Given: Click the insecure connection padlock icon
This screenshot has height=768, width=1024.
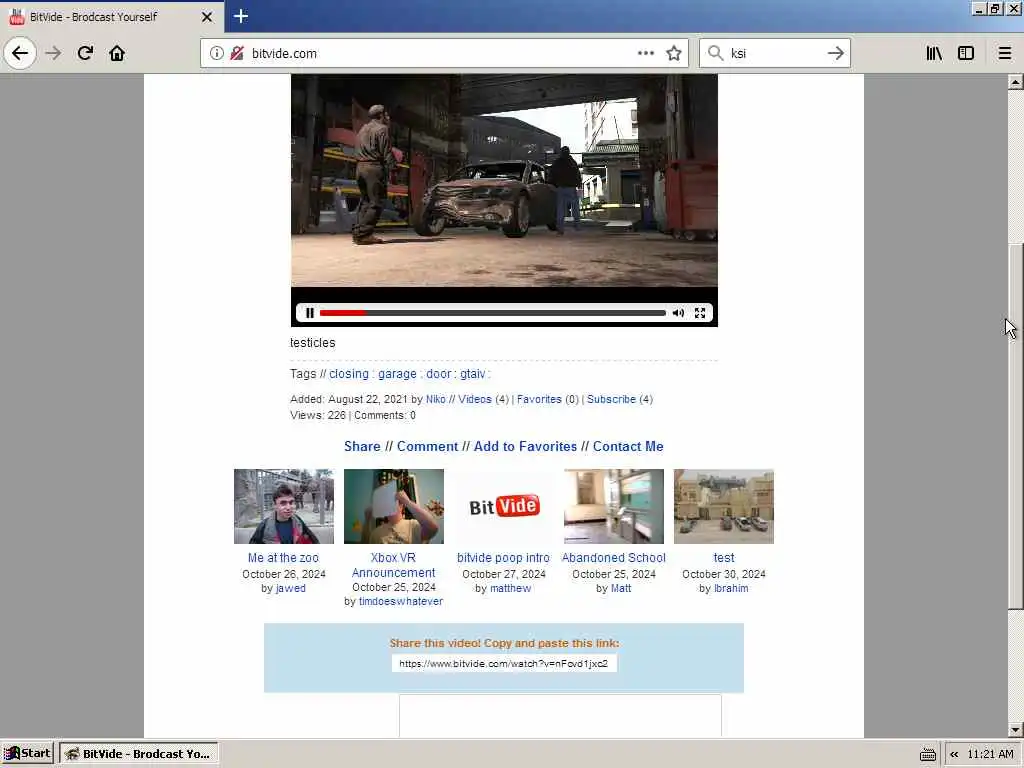Looking at the screenshot, I should (x=237, y=53).
